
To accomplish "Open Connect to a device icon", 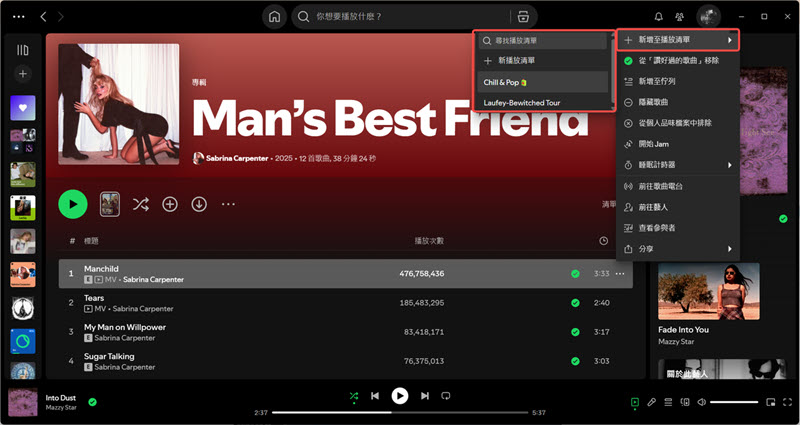I will [685, 402].
